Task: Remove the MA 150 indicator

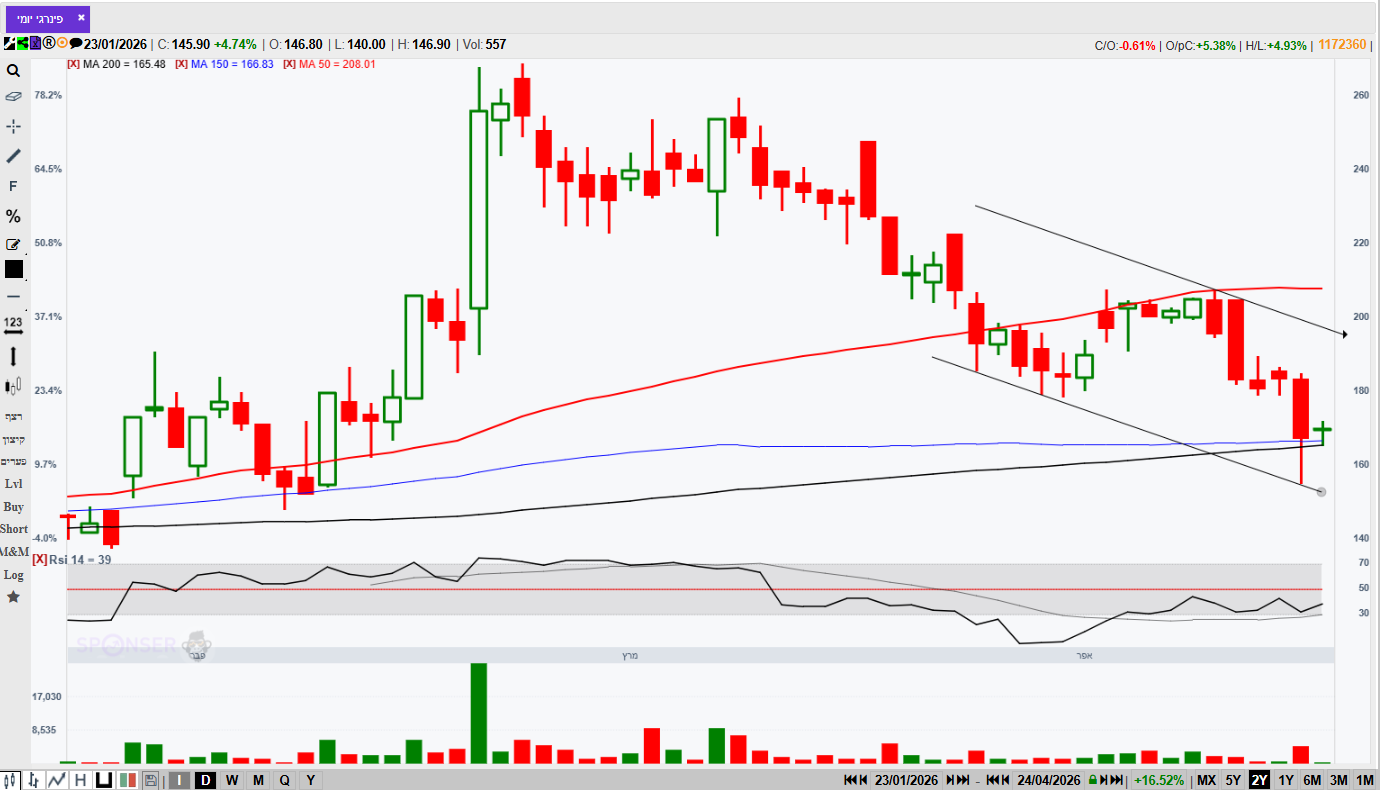Action: 181,64
